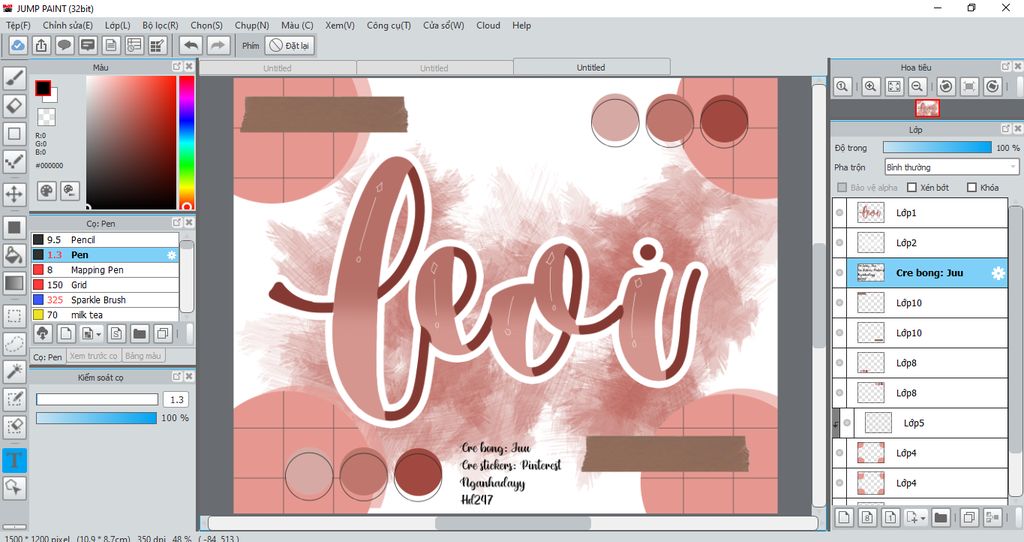The height and width of the screenshot is (542, 1024).
Task: Toggle visibility of Cre bong: Juu layer
Action: click(x=840, y=273)
